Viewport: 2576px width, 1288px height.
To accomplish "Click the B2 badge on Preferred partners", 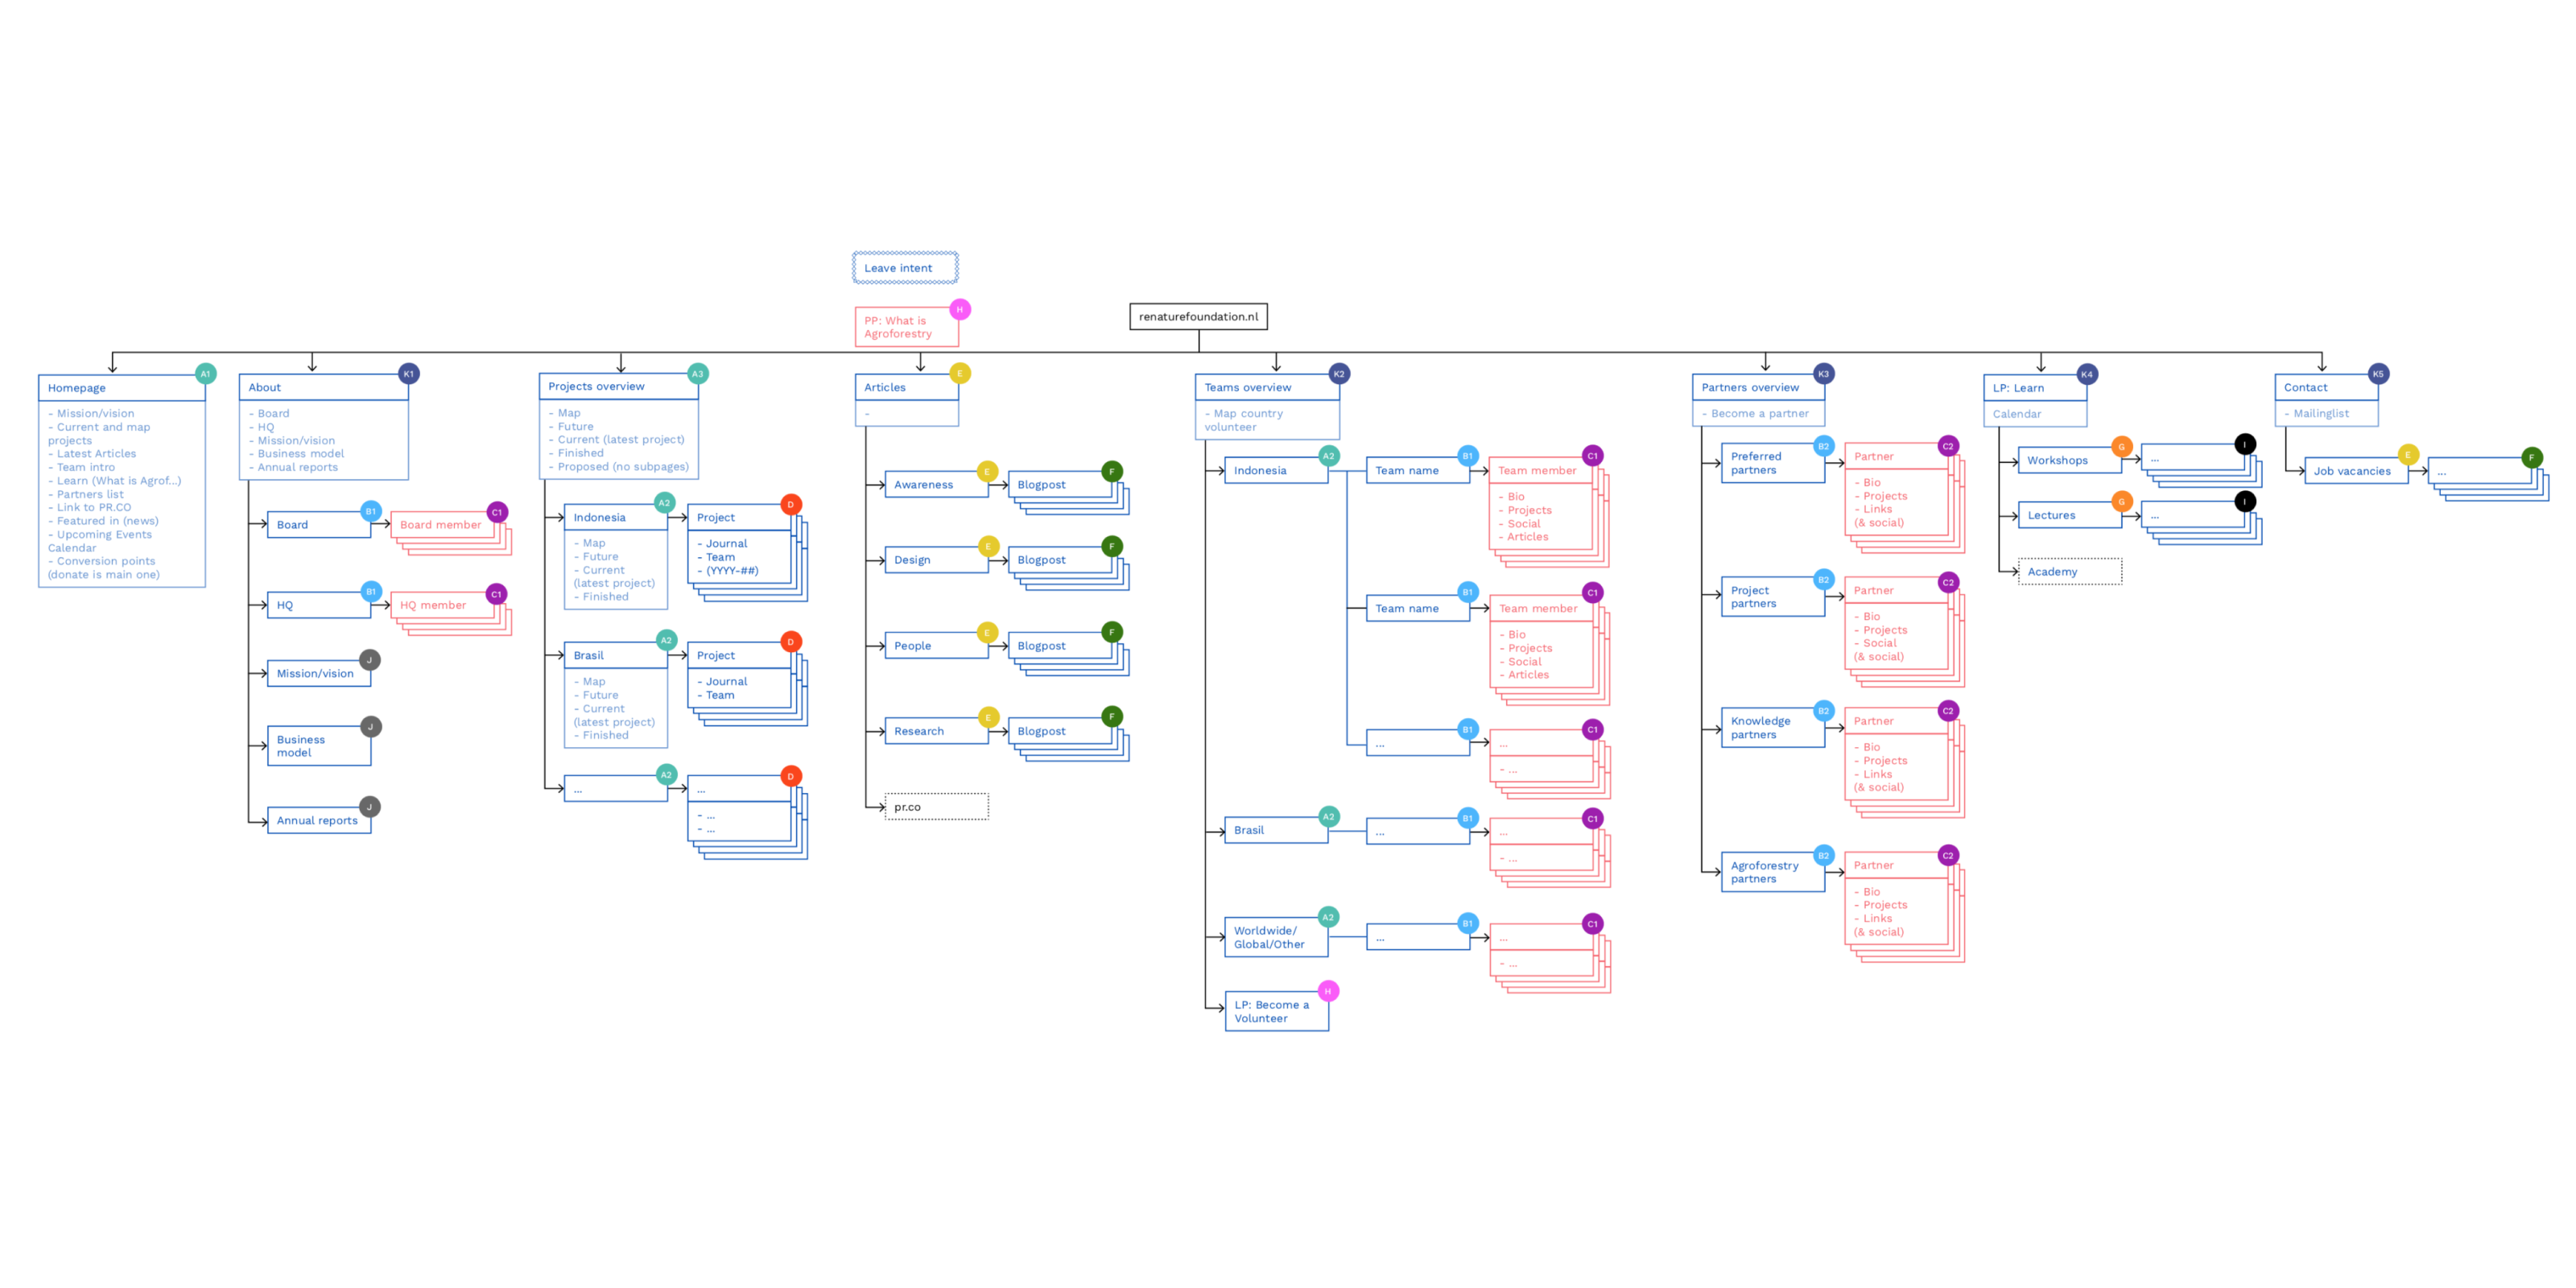I will 1824,446.
